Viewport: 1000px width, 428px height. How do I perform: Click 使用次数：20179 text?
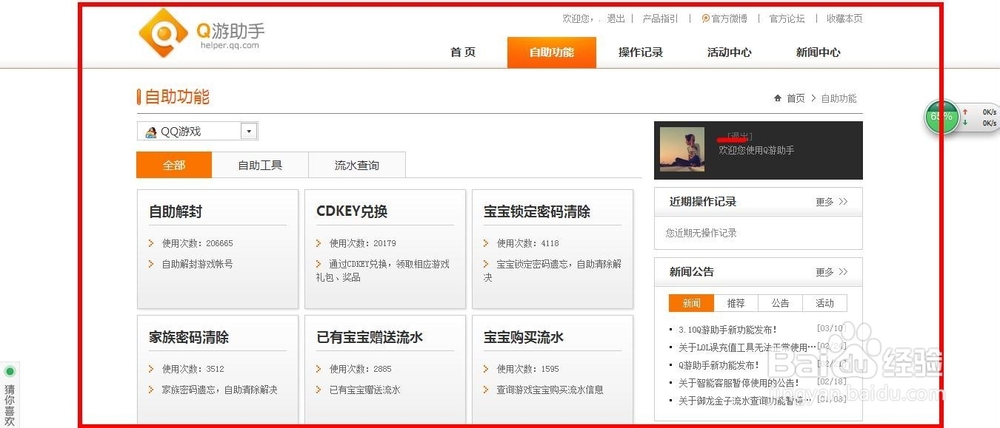pyautogui.click(x=363, y=243)
